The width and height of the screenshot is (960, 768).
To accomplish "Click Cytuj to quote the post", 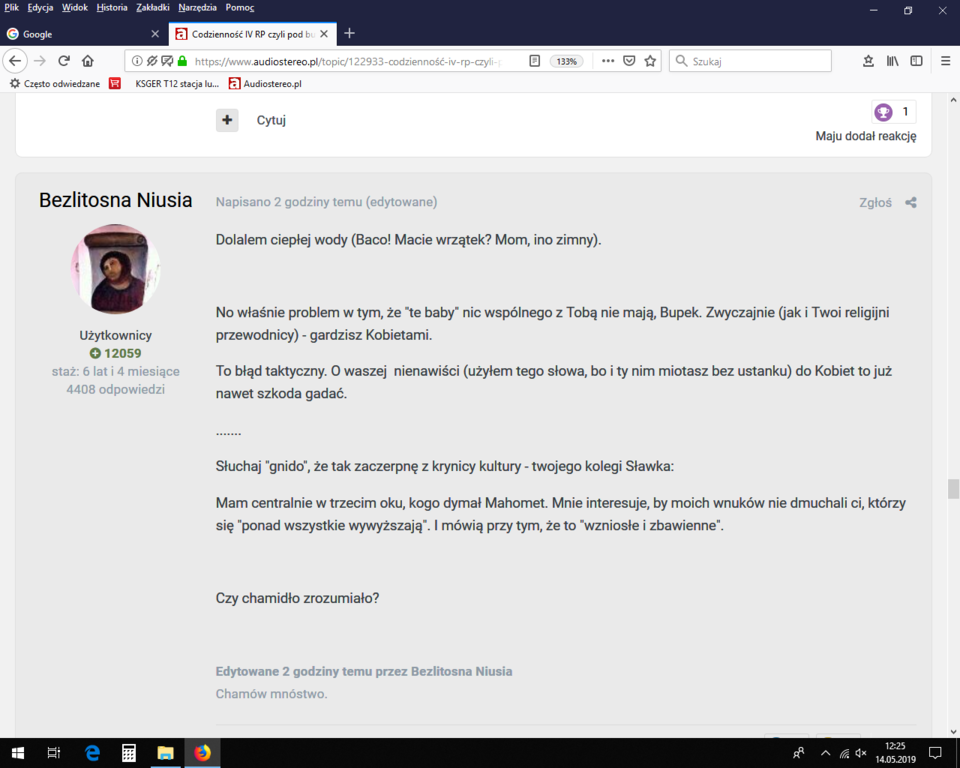I will [x=271, y=120].
